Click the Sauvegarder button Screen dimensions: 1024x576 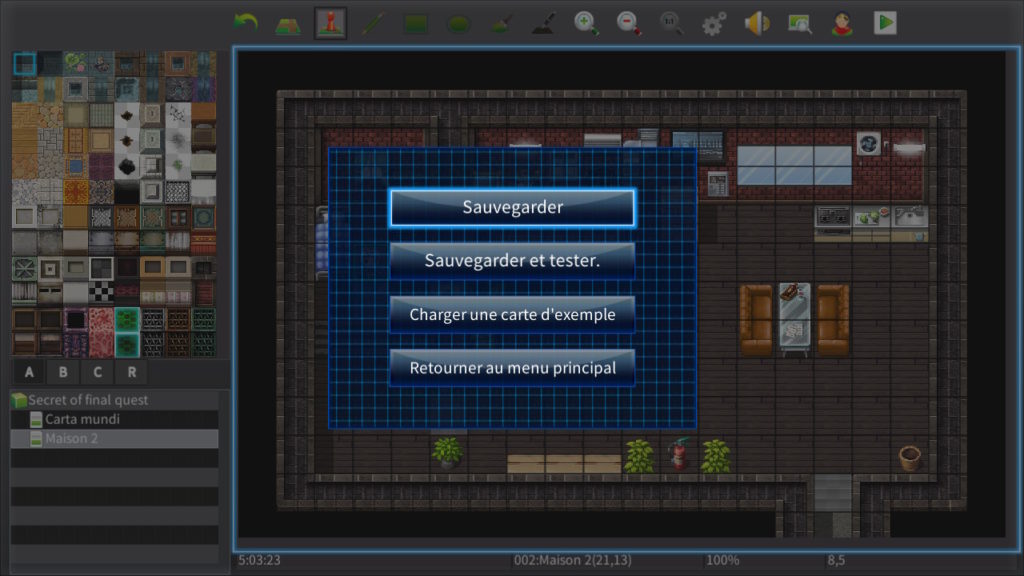[512, 208]
